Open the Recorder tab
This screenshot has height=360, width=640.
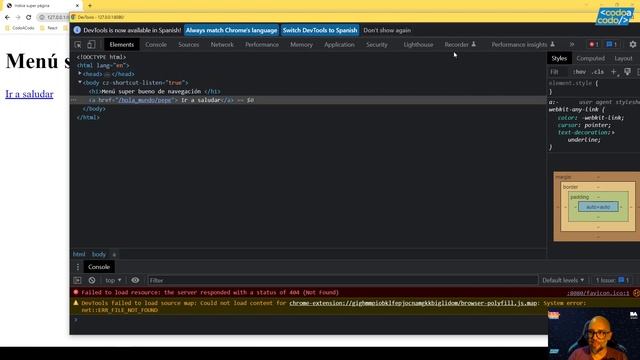point(460,44)
